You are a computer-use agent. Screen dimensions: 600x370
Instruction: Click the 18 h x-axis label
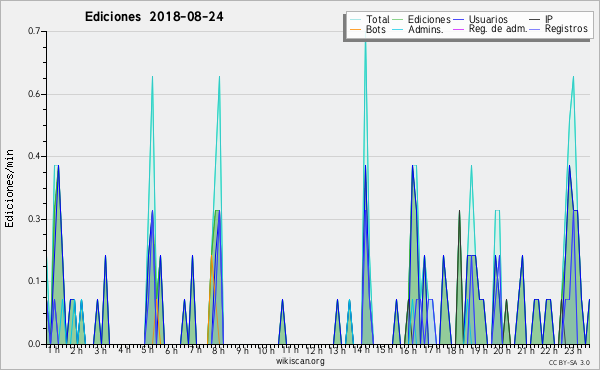click(455, 350)
